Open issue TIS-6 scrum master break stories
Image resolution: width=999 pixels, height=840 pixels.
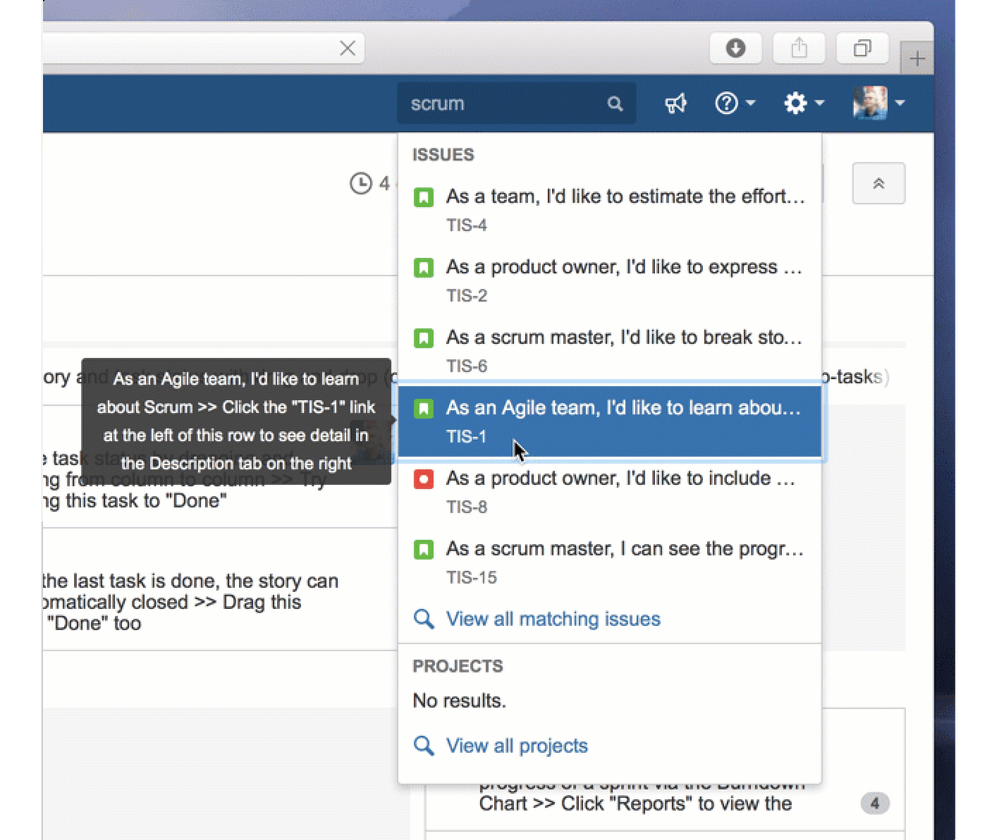(610, 351)
